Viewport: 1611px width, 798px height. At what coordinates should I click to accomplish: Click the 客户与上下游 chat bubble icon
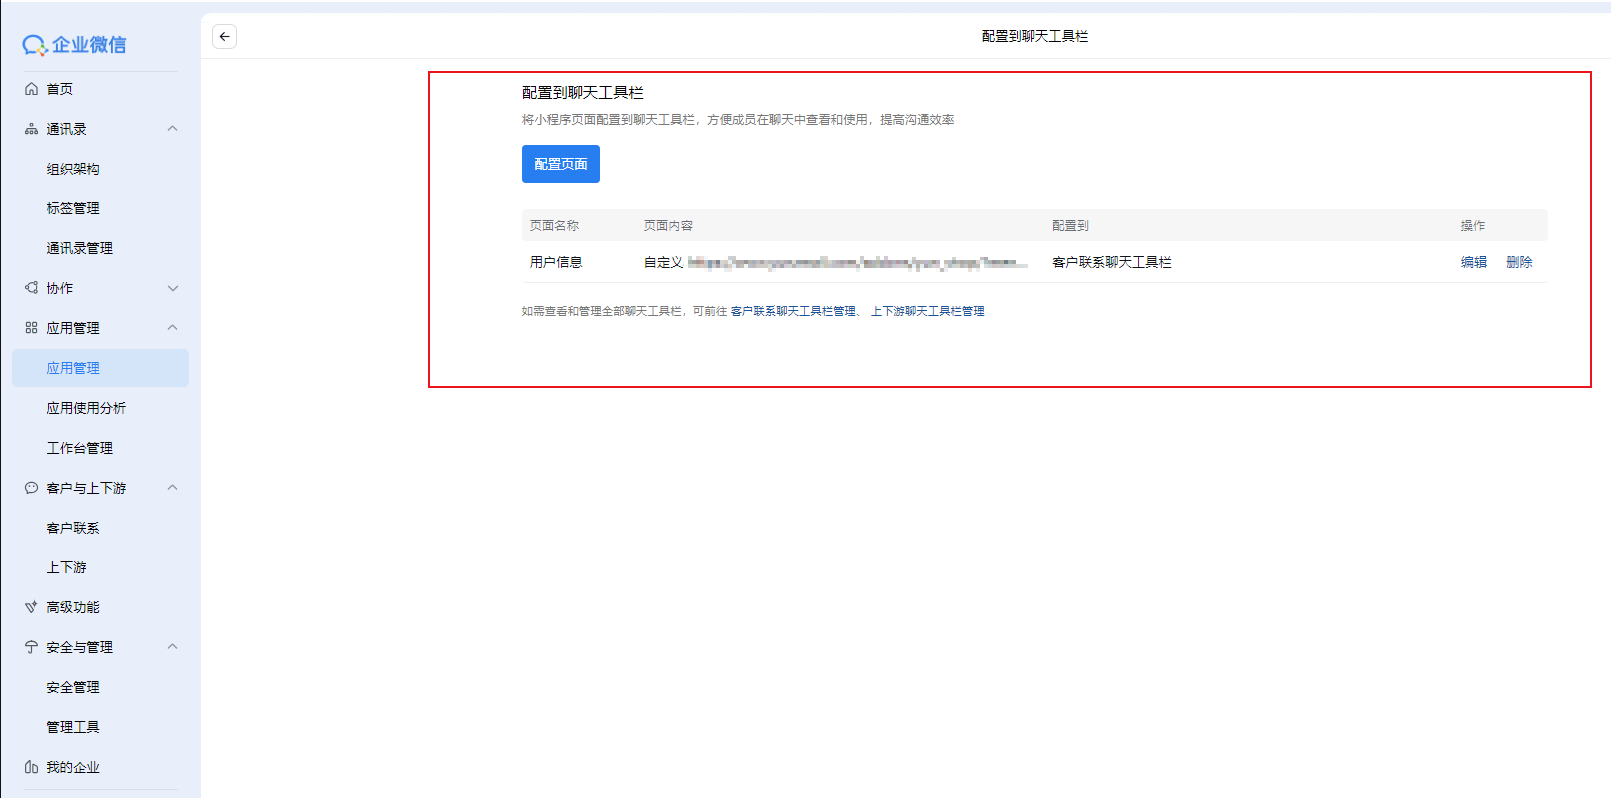point(31,488)
